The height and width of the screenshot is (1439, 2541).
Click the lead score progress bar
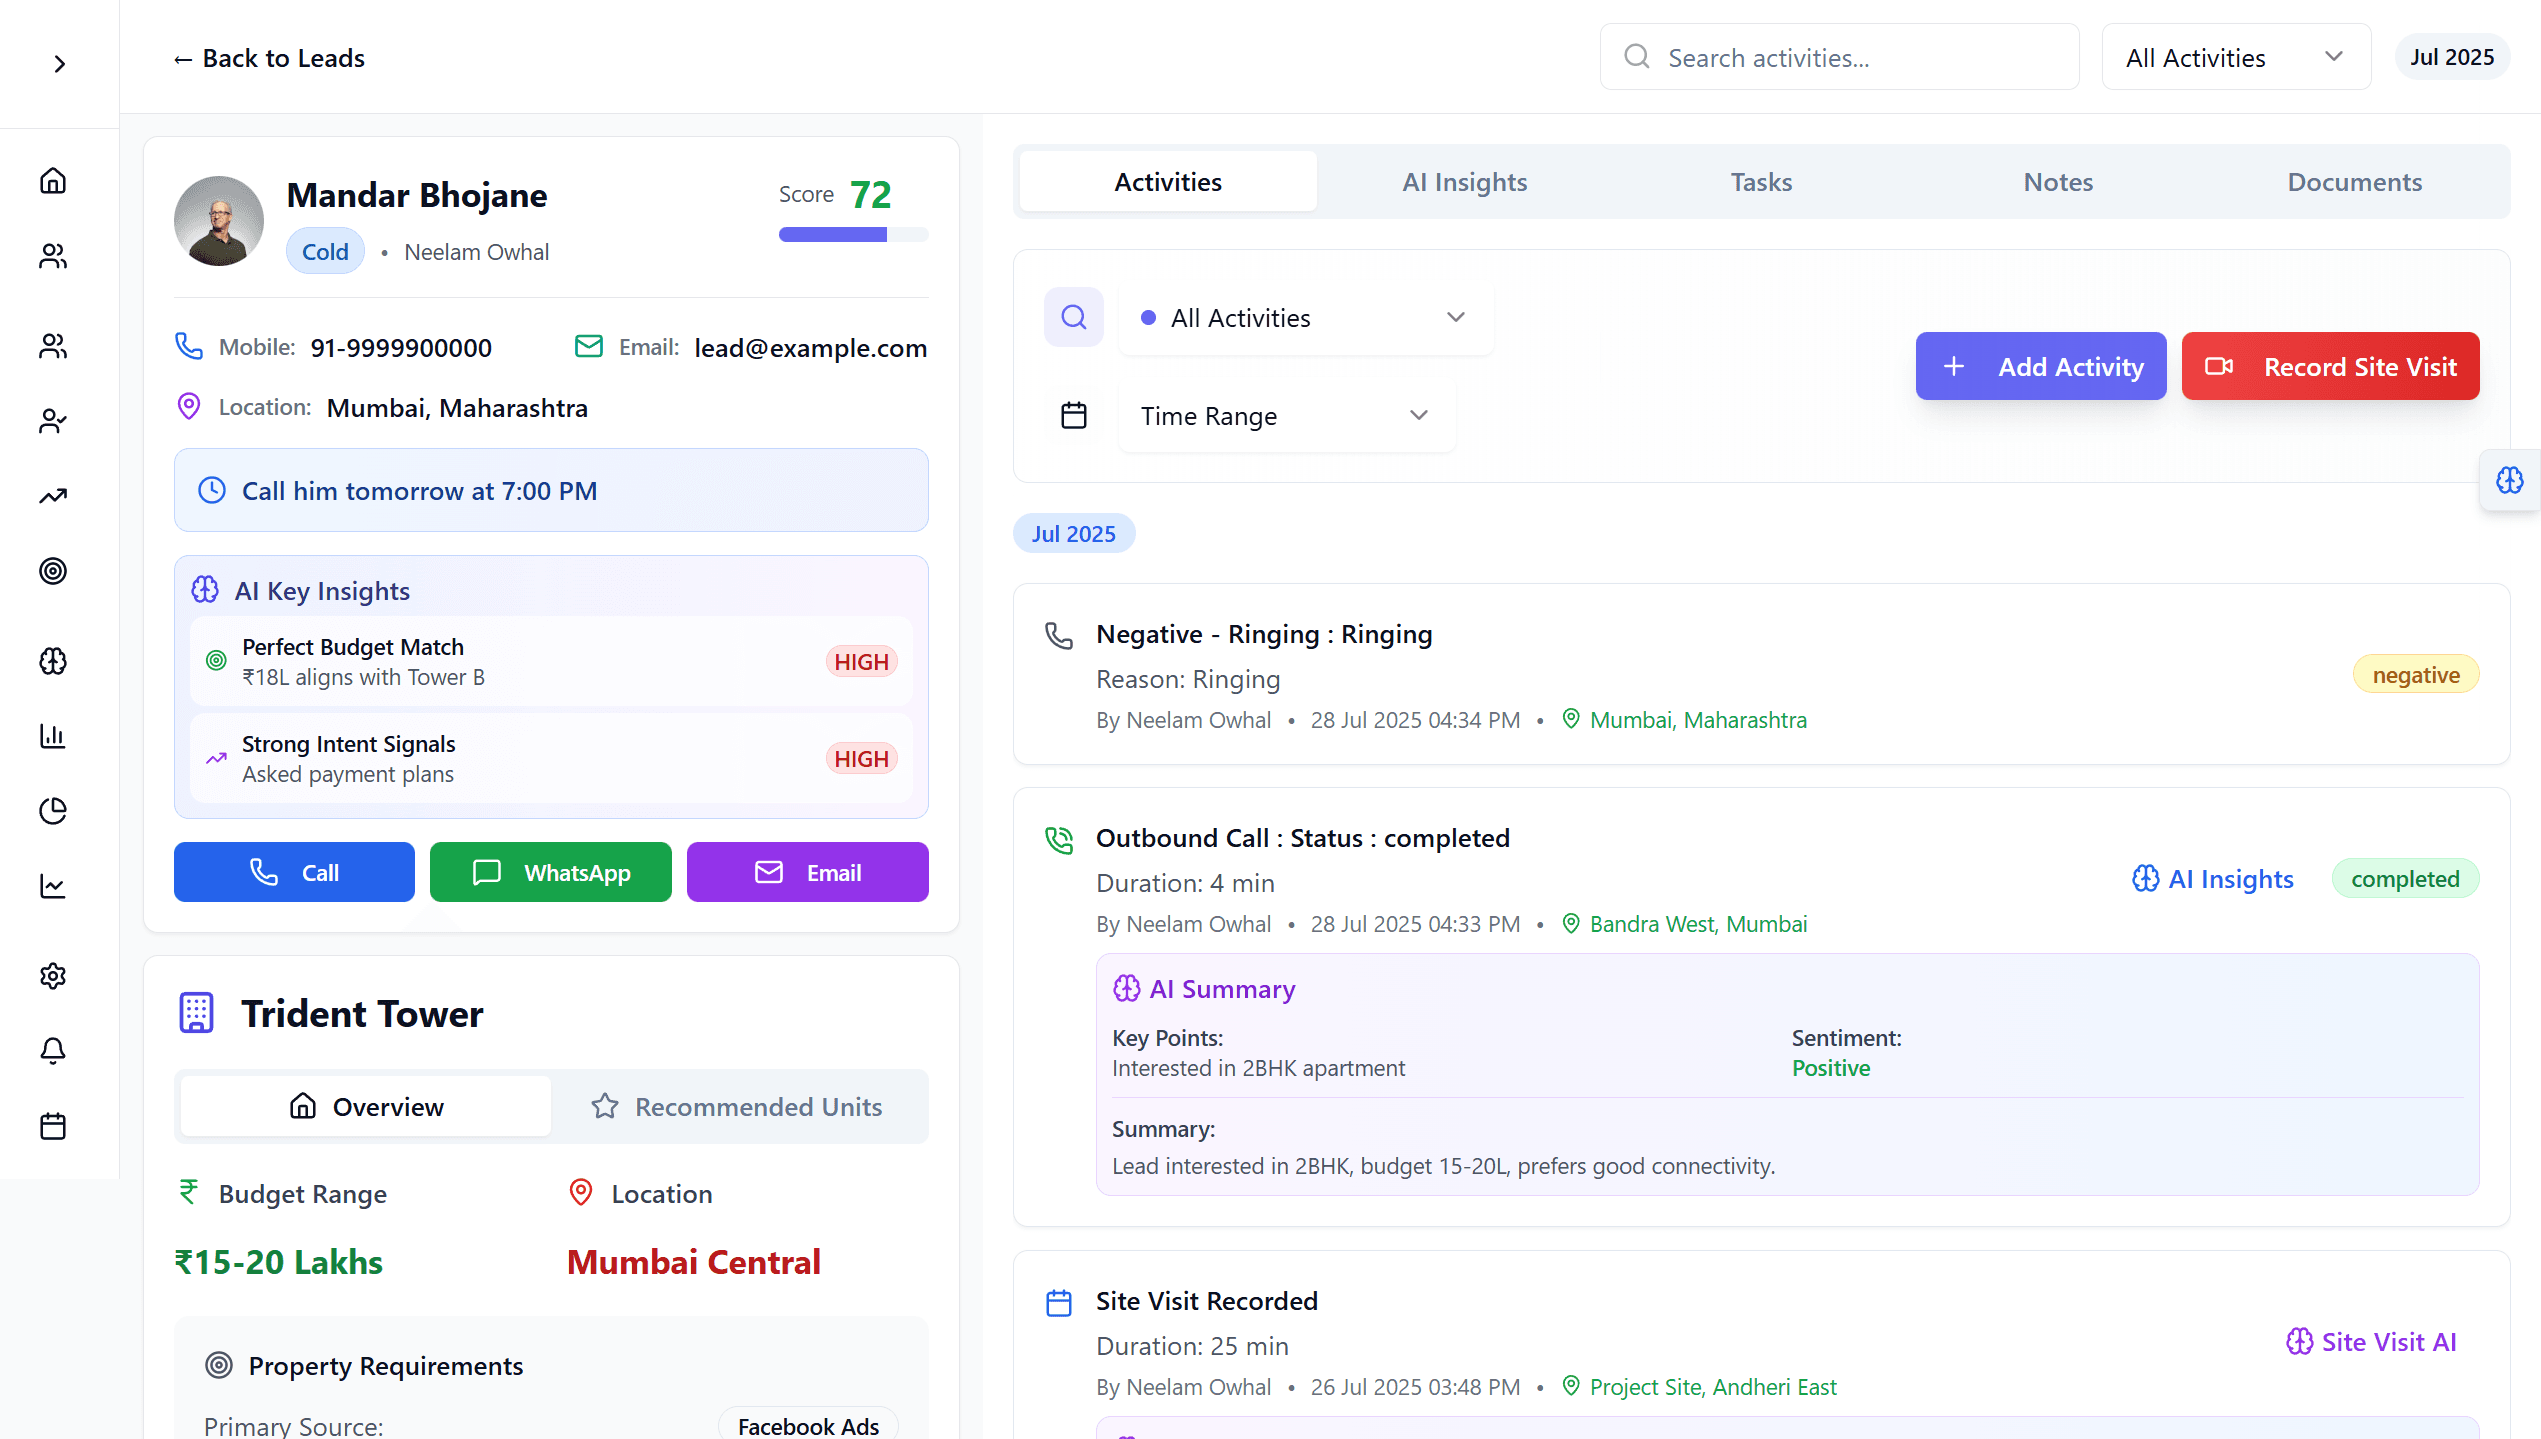point(853,235)
